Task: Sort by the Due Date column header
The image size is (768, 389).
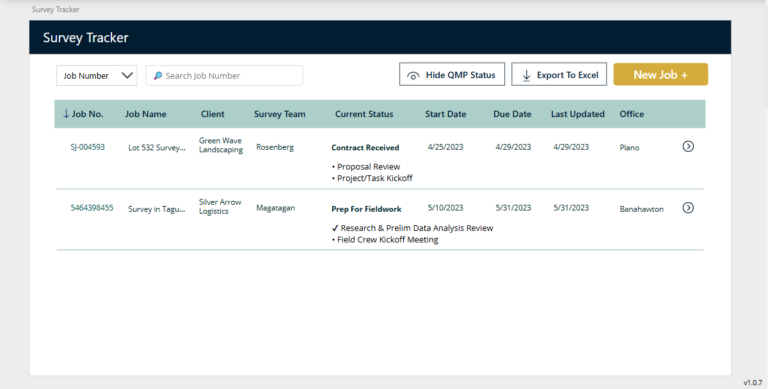Action: [x=512, y=114]
